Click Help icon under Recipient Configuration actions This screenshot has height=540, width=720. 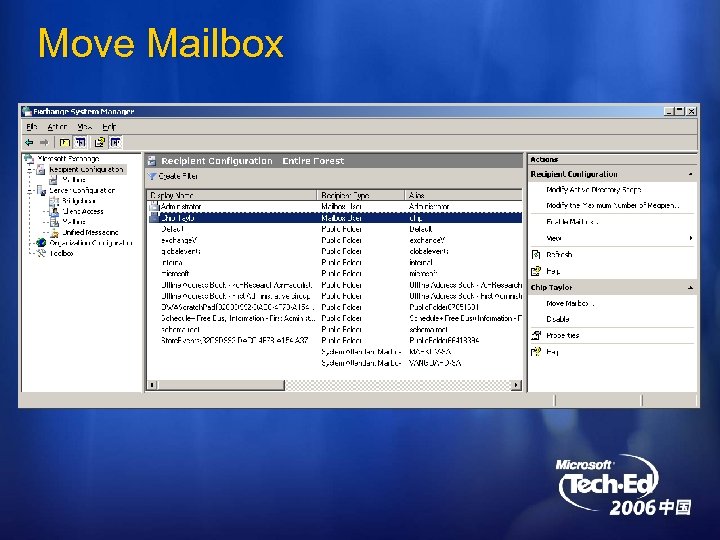point(536,271)
